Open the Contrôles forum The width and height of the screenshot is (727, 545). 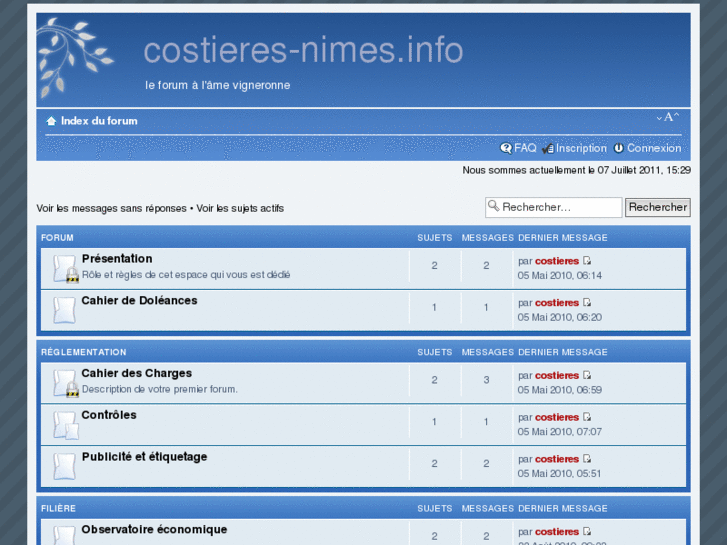(109, 415)
